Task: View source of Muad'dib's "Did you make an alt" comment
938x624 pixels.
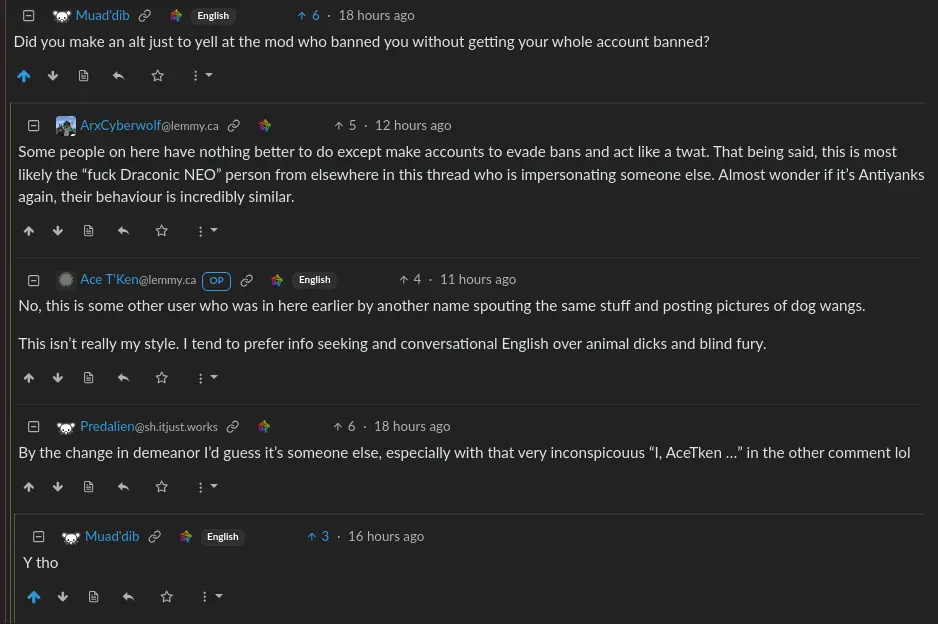Action: [x=83, y=76]
